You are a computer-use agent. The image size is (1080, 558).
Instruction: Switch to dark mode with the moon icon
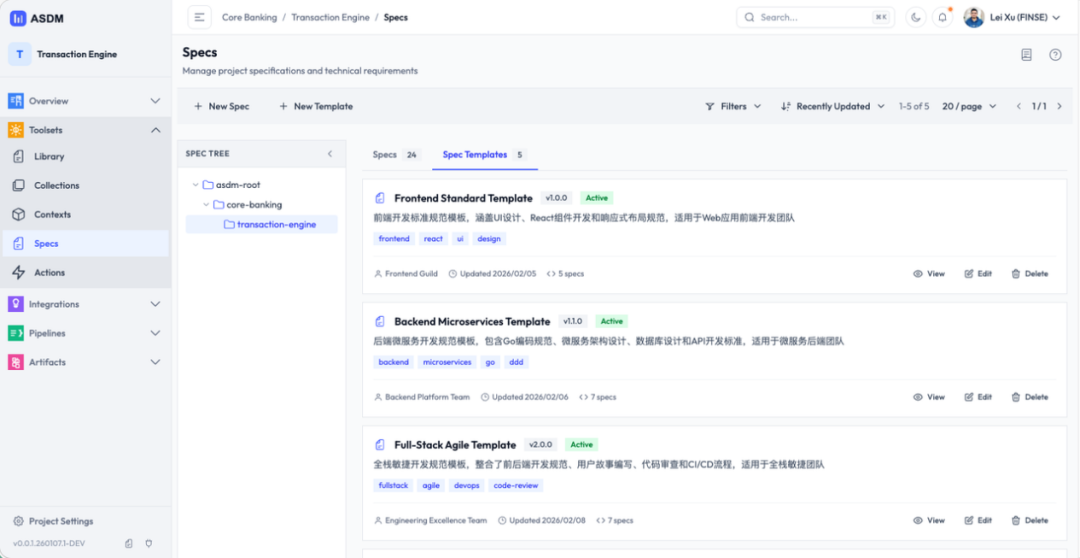[915, 17]
